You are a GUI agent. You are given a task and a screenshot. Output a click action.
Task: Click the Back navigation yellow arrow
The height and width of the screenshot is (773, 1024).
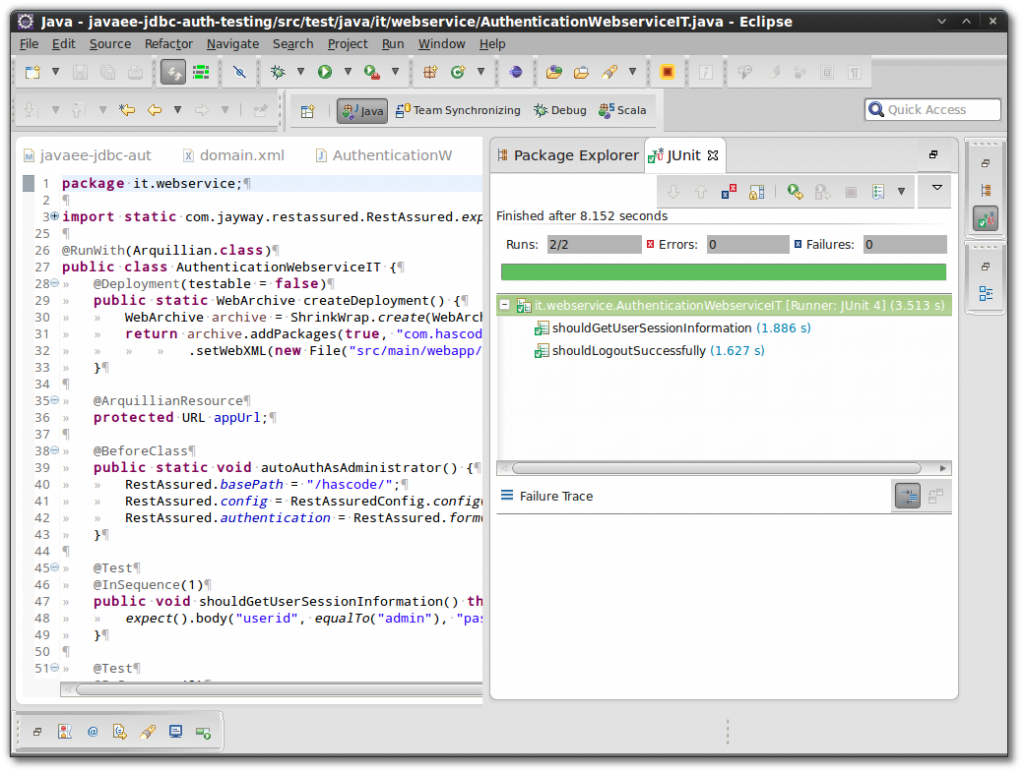tap(154, 111)
